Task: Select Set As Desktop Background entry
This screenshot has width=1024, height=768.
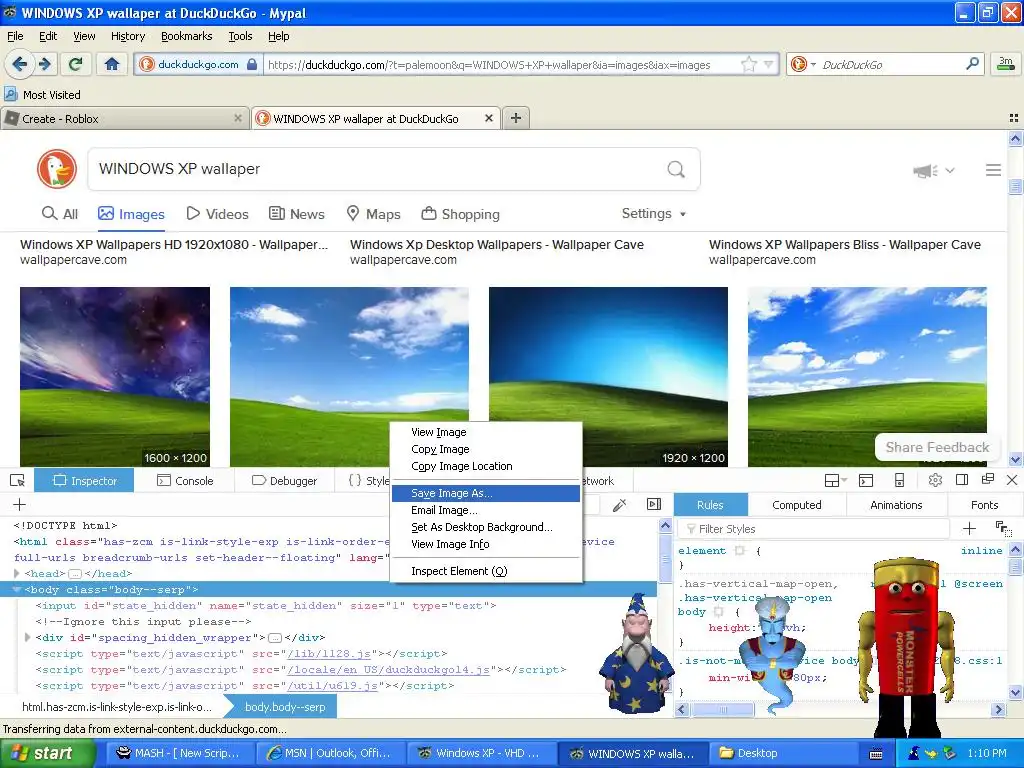Action: click(486, 527)
